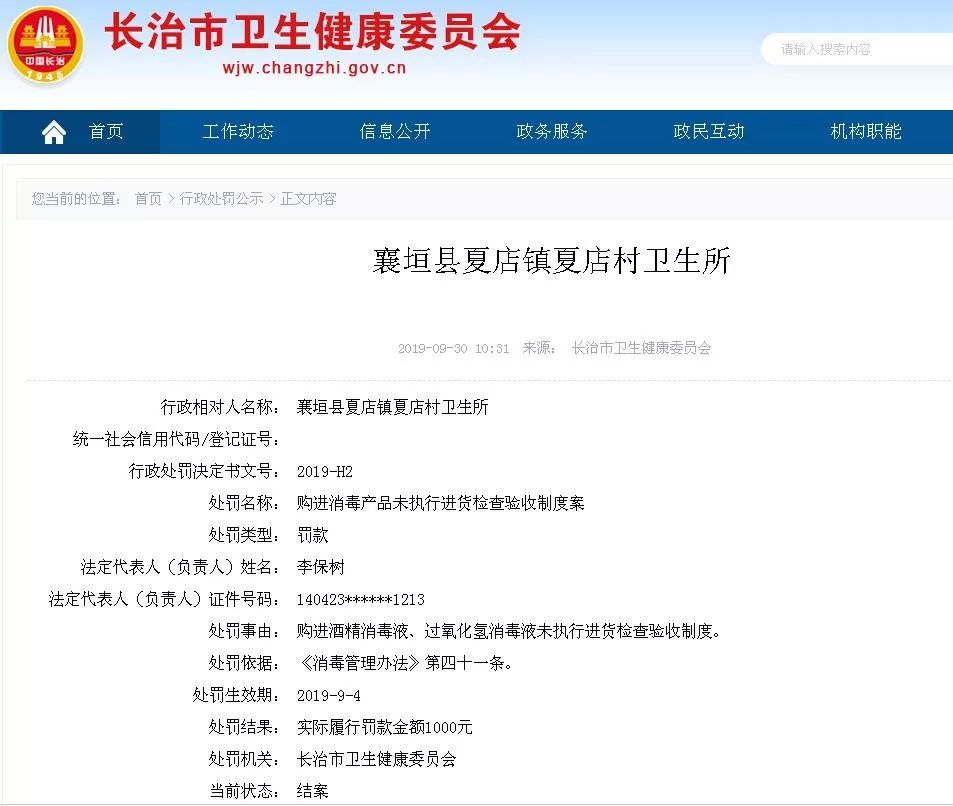Screen dimensions: 953x806
Task: Open the 政务服务 navigation tab
Action: [x=552, y=131]
